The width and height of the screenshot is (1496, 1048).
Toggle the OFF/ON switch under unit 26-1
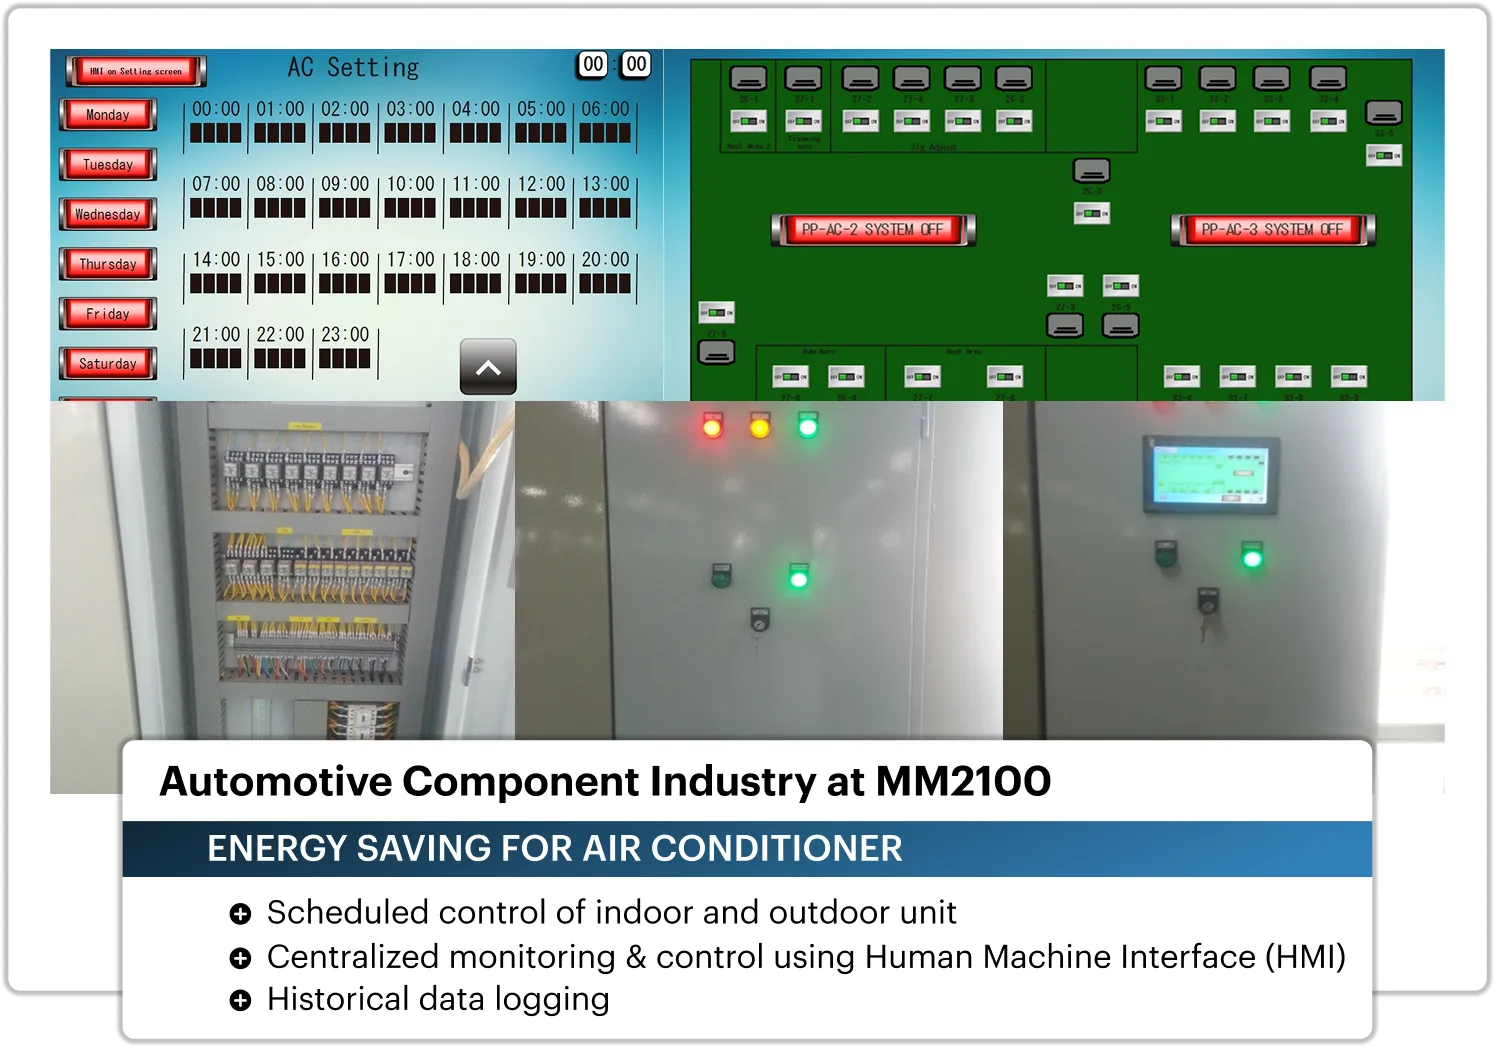[748, 121]
